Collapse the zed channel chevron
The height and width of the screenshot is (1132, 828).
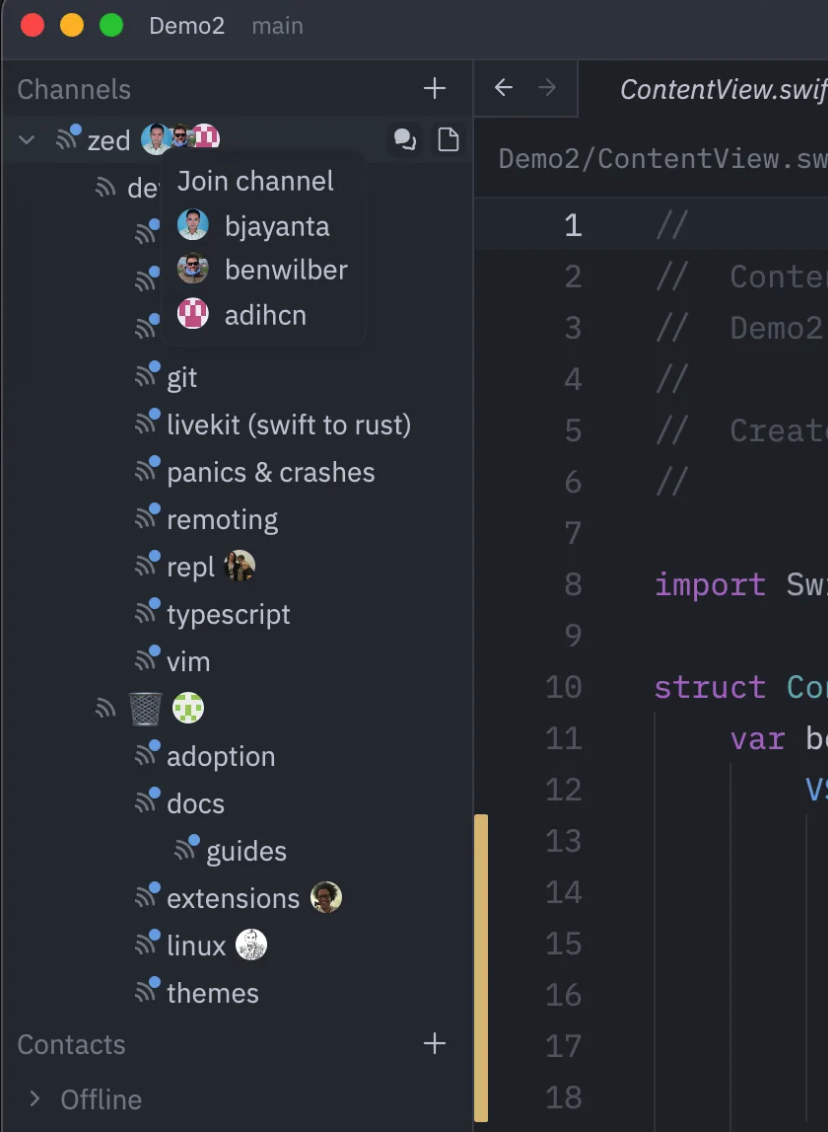(28, 140)
